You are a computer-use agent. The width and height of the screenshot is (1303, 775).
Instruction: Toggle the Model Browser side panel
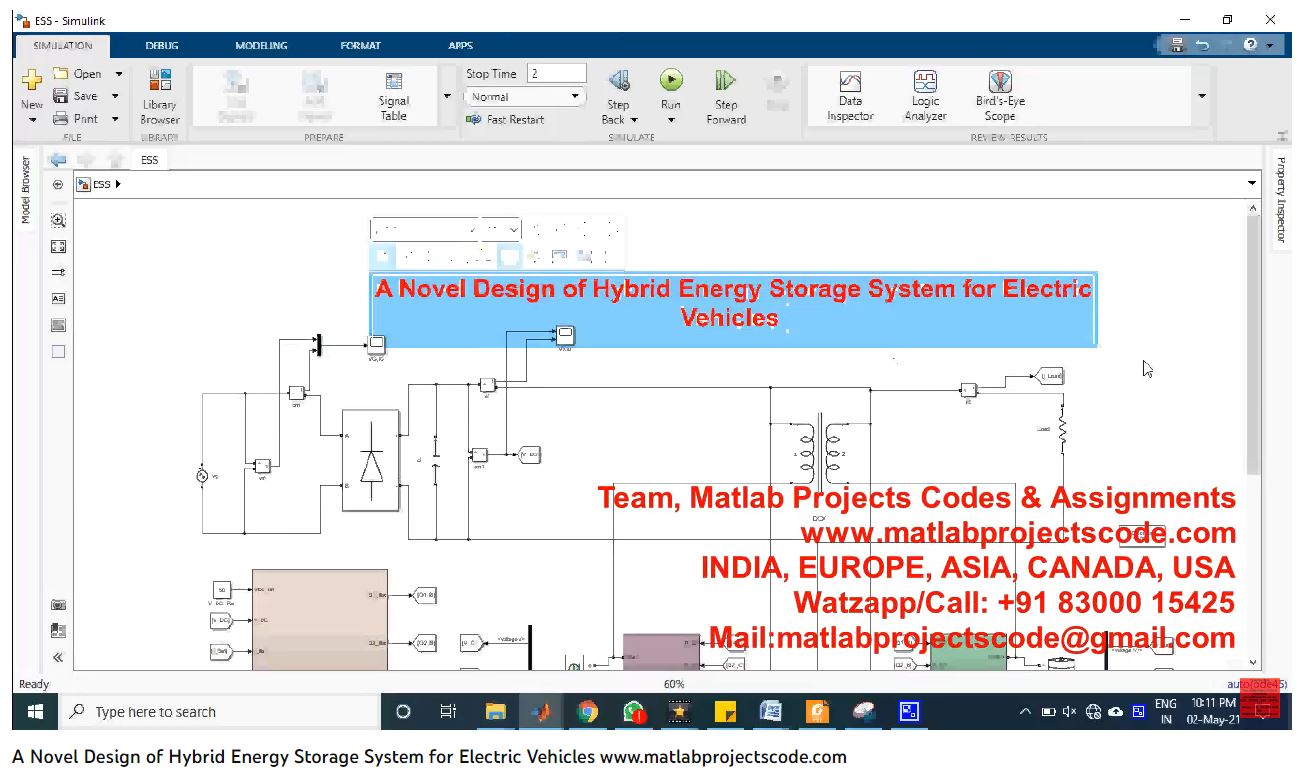click(26, 190)
